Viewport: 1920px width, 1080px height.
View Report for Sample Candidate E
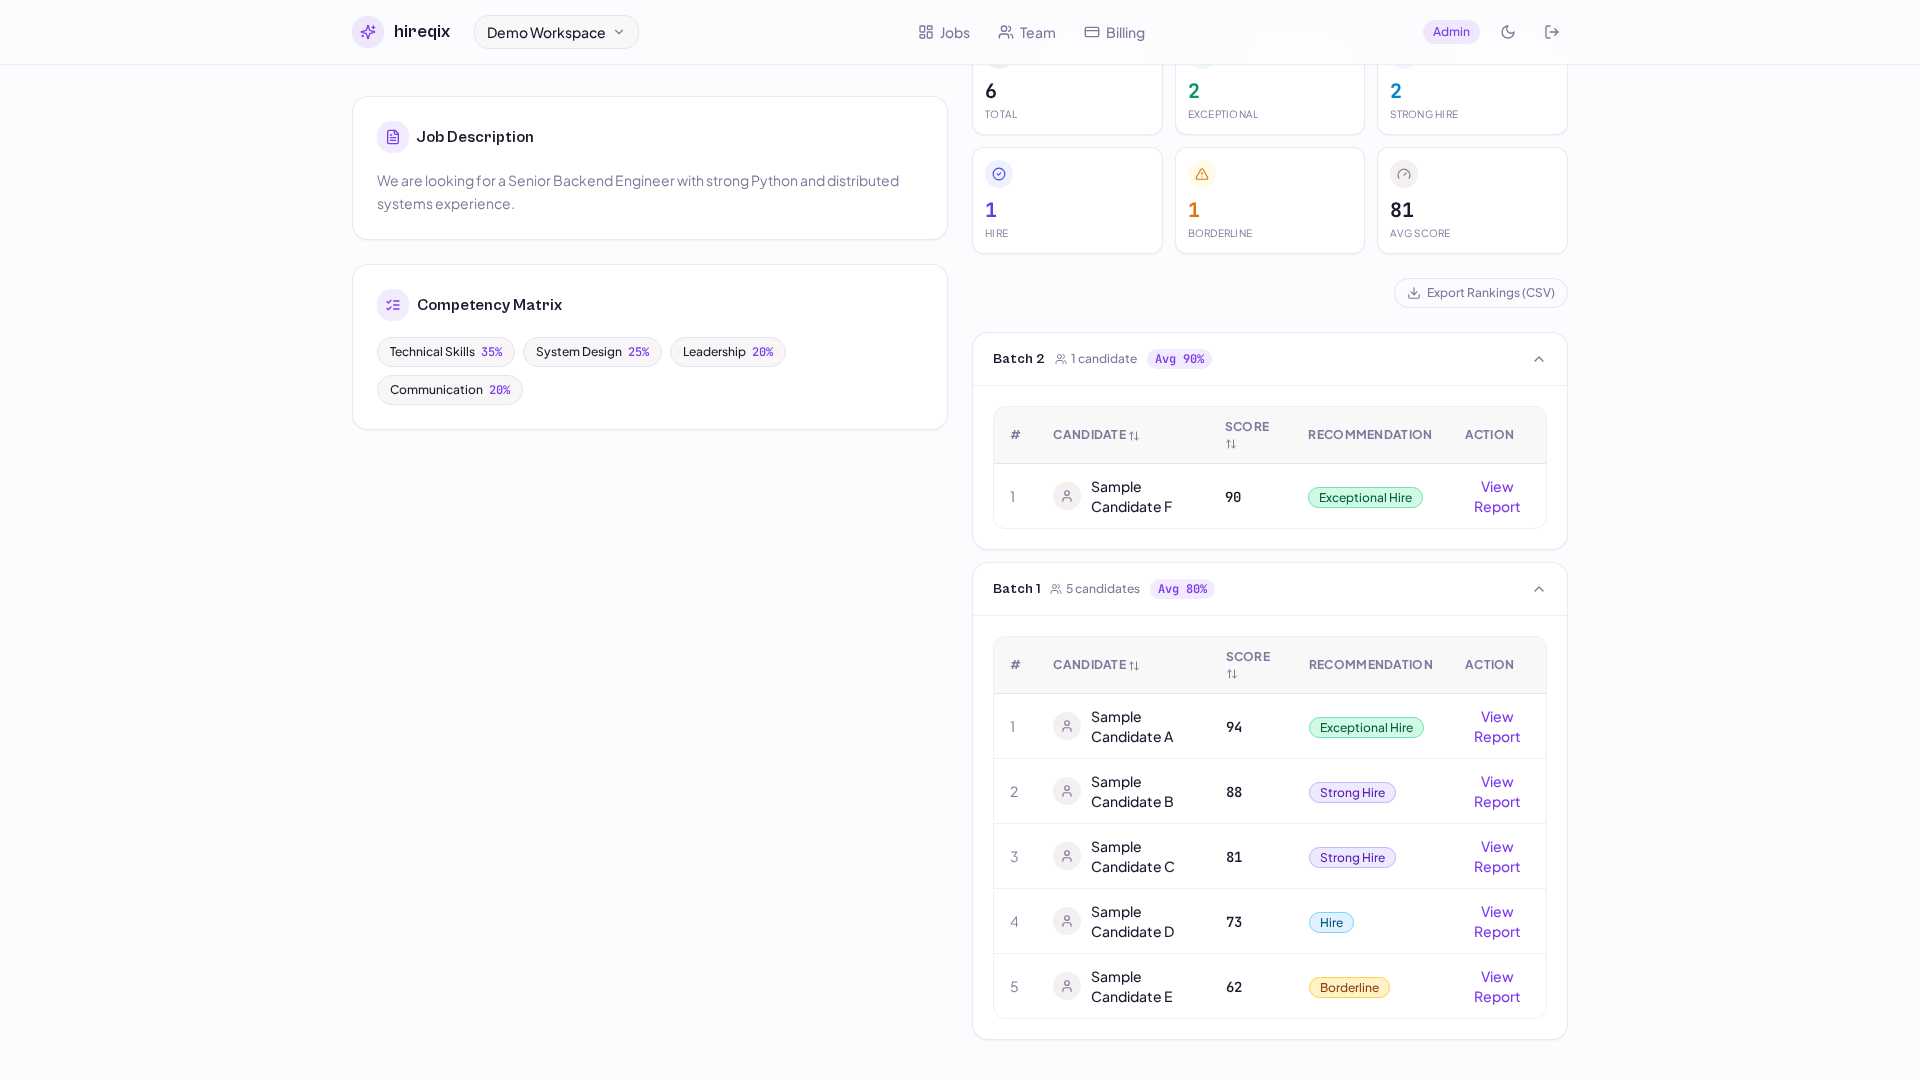tap(1497, 987)
